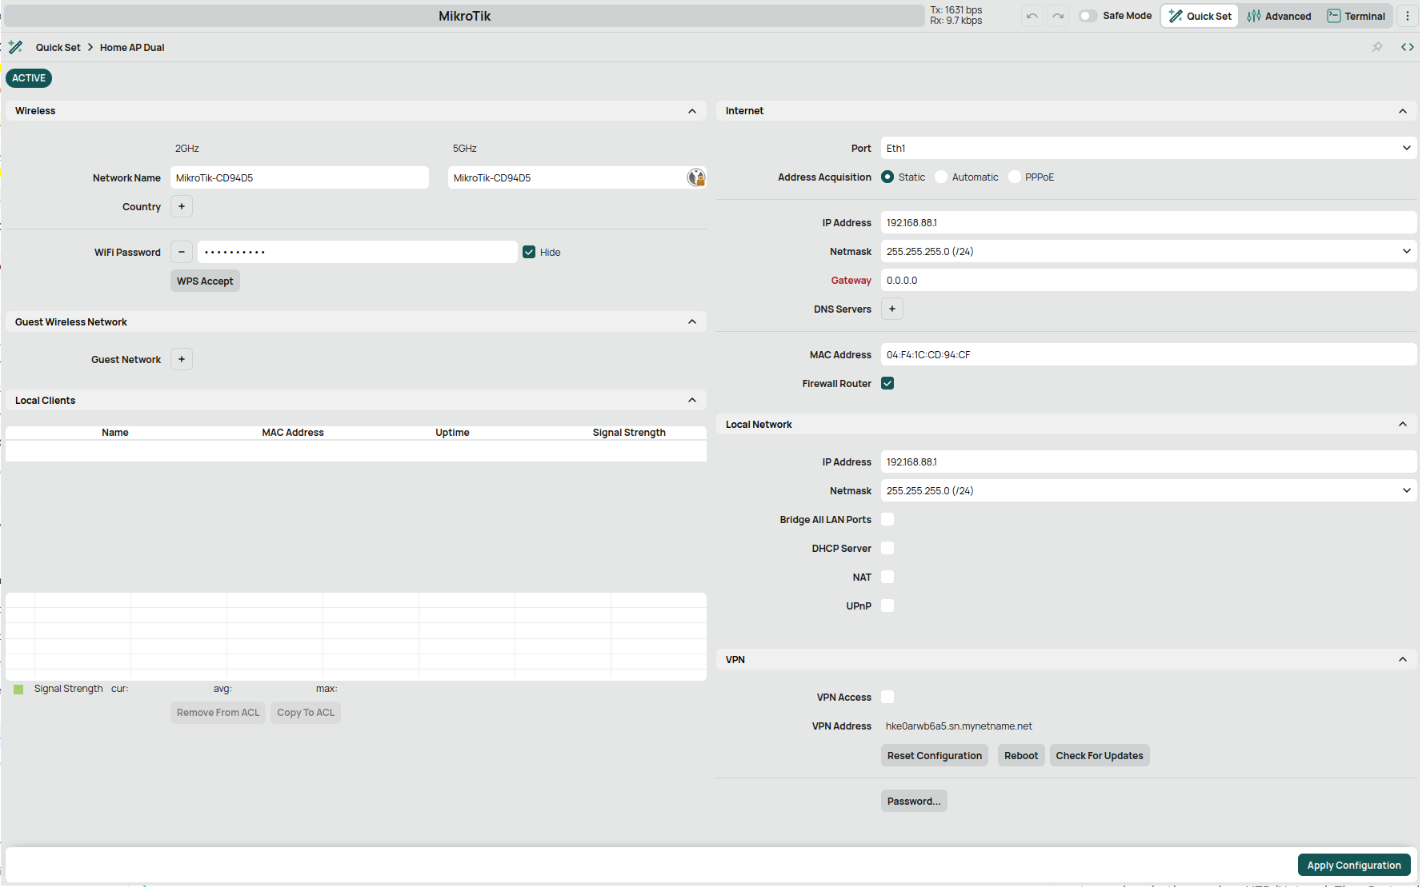The height and width of the screenshot is (887, 1420).
Task: Uncheck the Hide password checkbox
Action: [x=529, y=252]
